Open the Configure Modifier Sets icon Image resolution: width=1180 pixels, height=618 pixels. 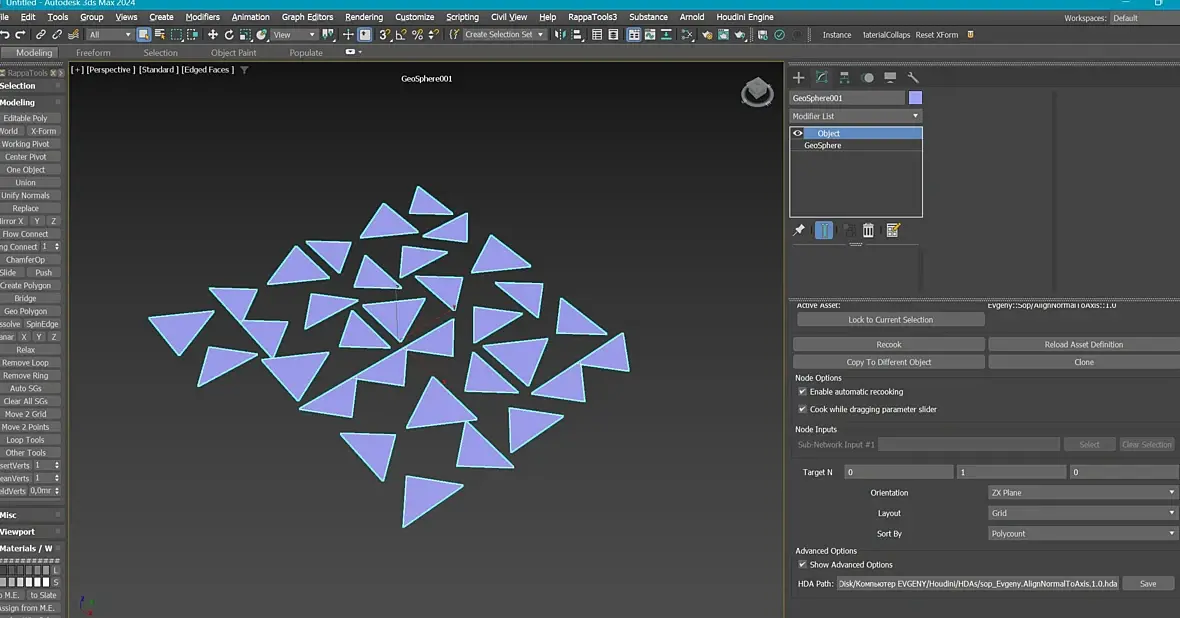(892, 231)
